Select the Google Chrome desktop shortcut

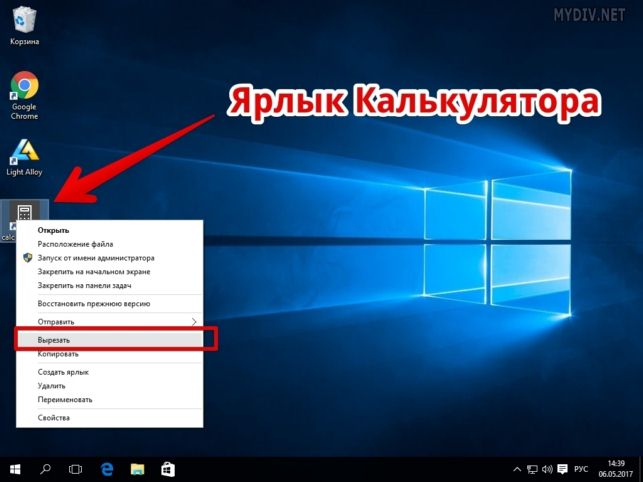[x=24, y=95]
